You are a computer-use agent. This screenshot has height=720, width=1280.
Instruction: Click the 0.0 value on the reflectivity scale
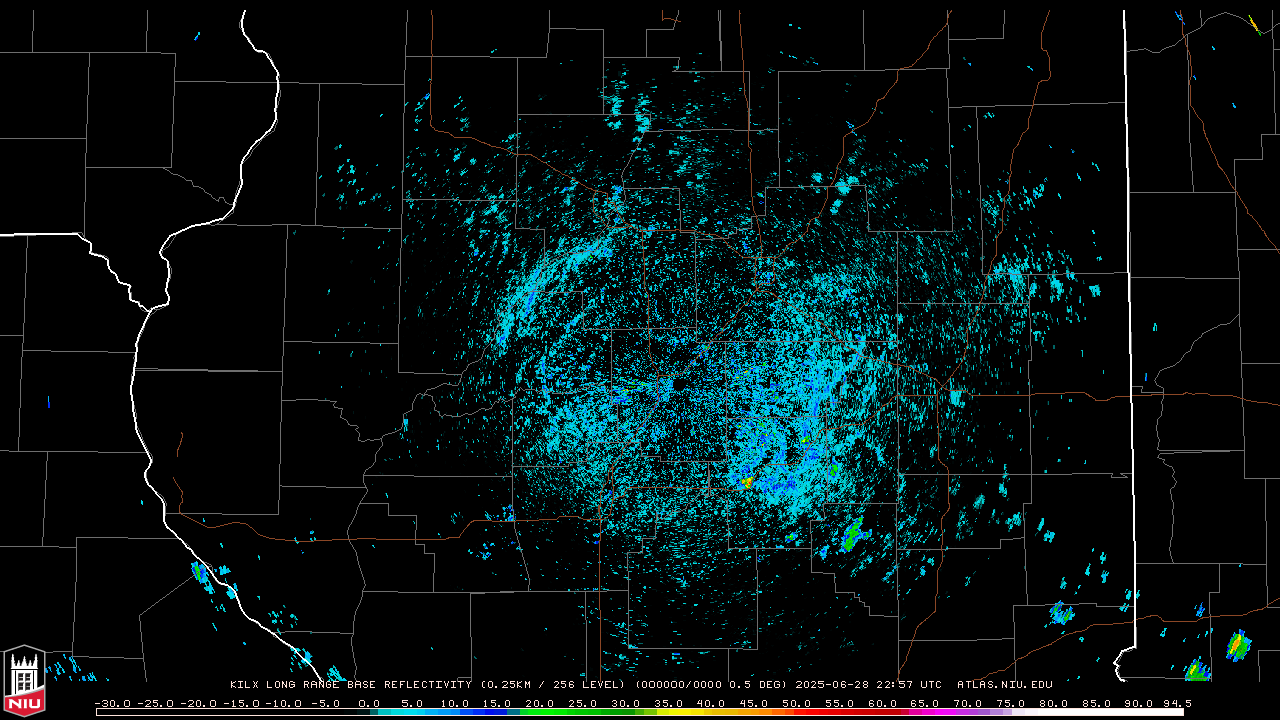[x=369, y=703]
